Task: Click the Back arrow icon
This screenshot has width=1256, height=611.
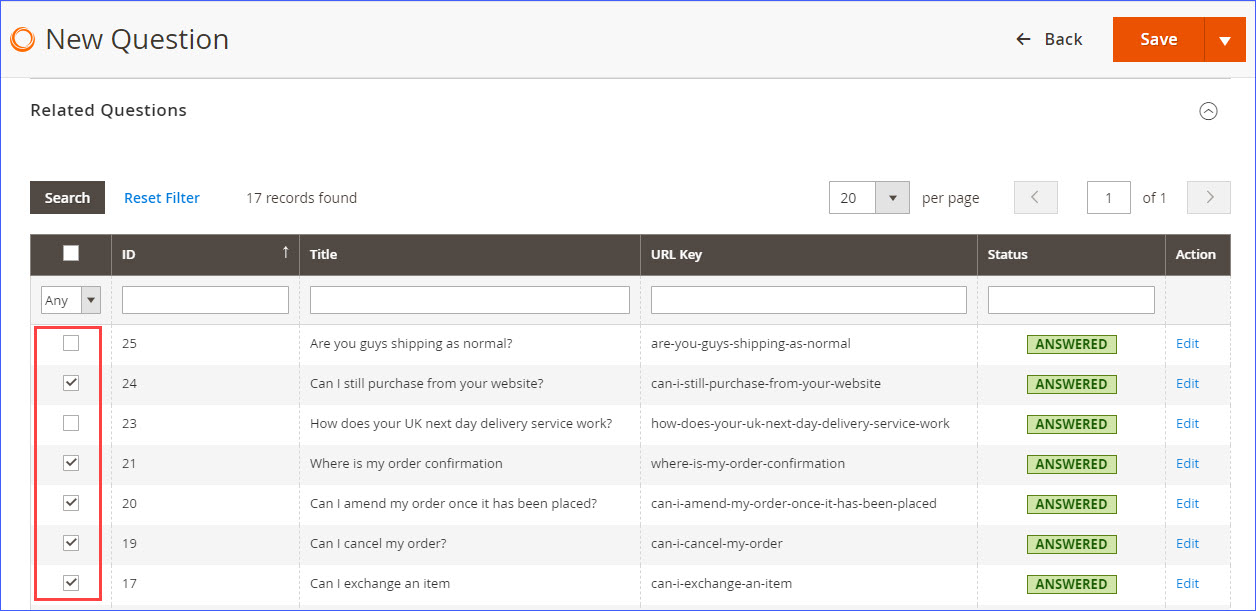Action: pos(1021,39)
